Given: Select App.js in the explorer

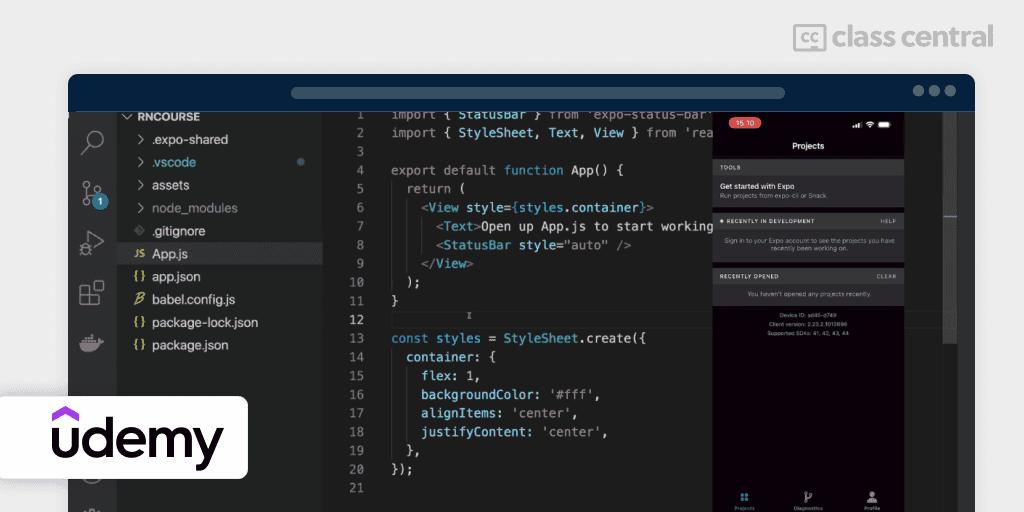Looking at the screenshot, I should pyautogui.click(x=219, y=254).
